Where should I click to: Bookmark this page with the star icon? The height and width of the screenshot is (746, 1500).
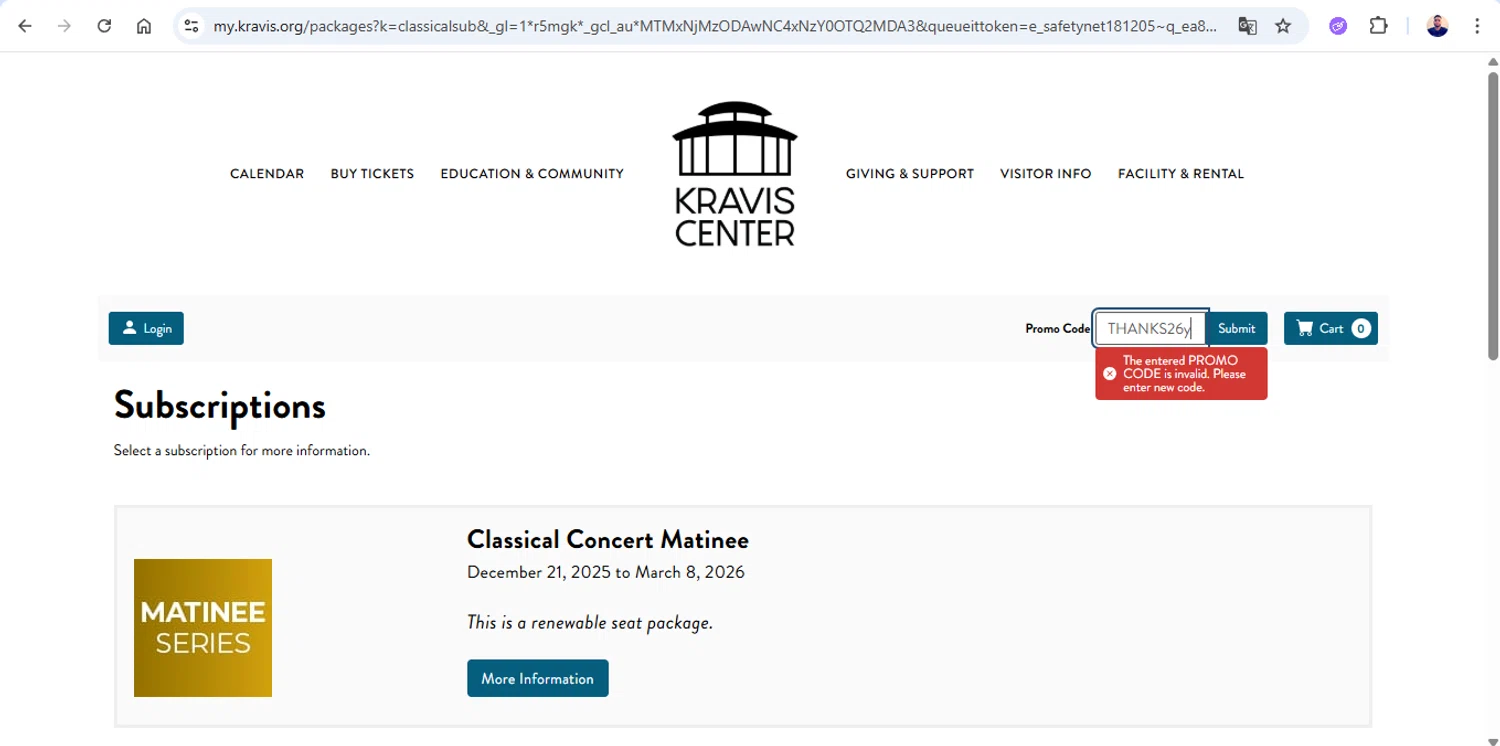pos(1283,26)
